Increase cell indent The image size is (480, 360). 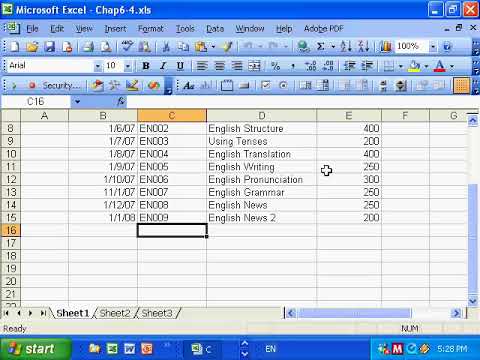pos(367,66)
